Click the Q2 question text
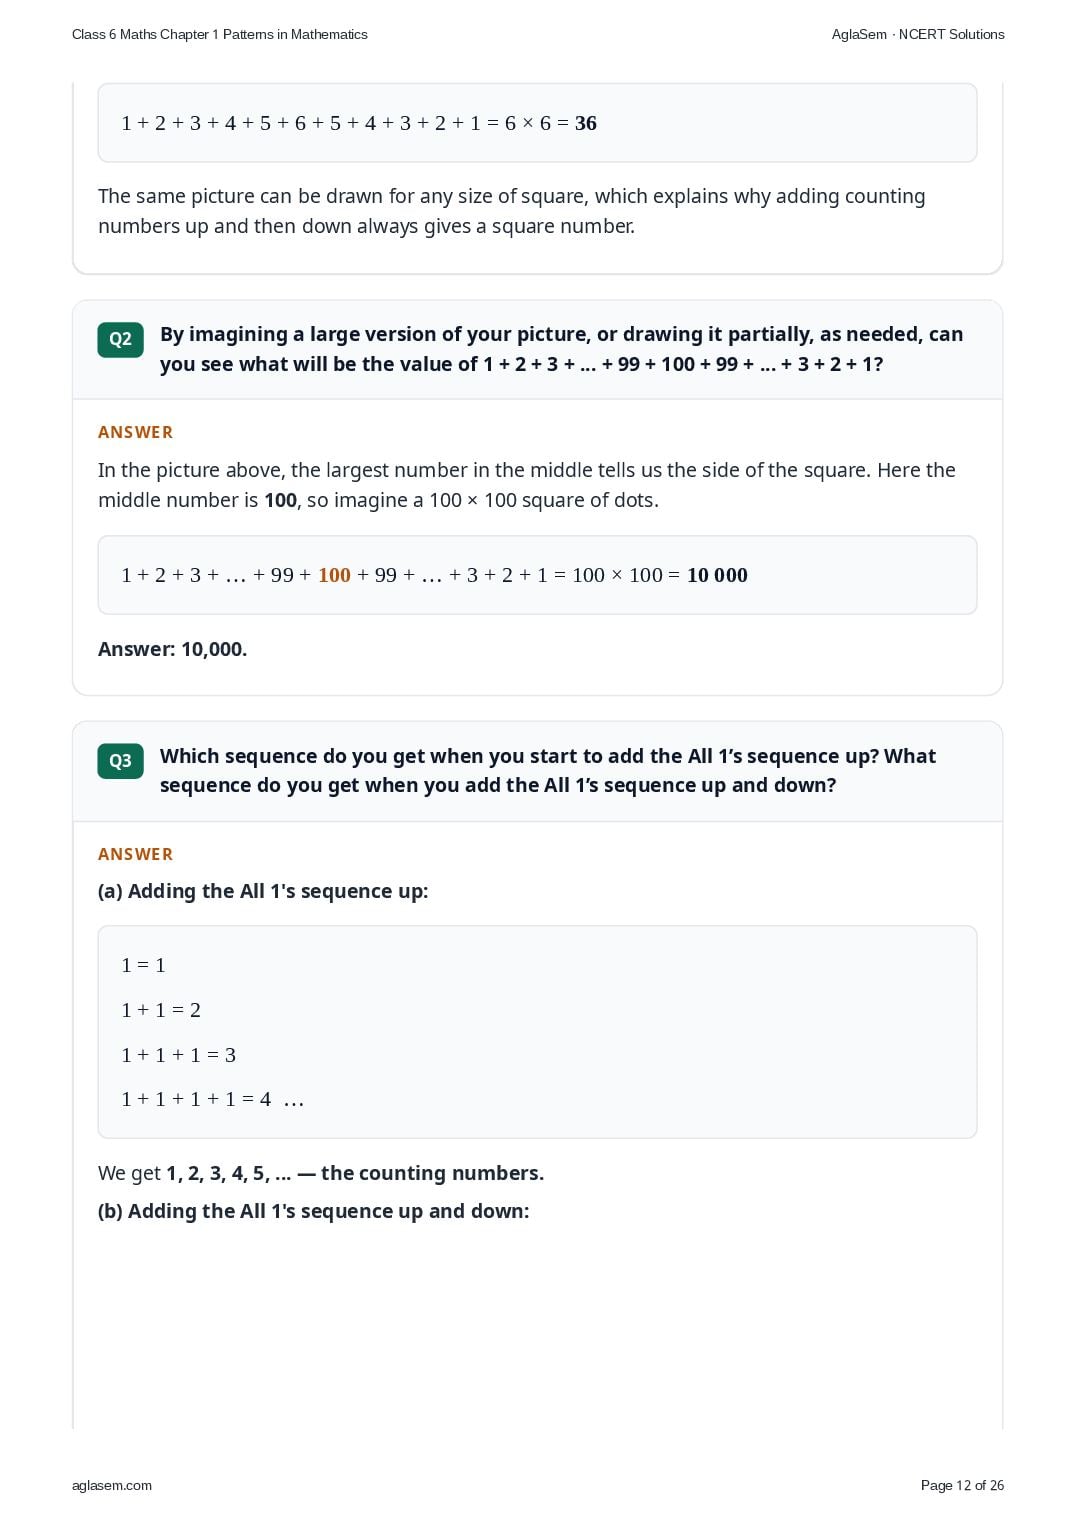The width and height of the screenshot is (1076, 1522). click(x=561, y=349)
